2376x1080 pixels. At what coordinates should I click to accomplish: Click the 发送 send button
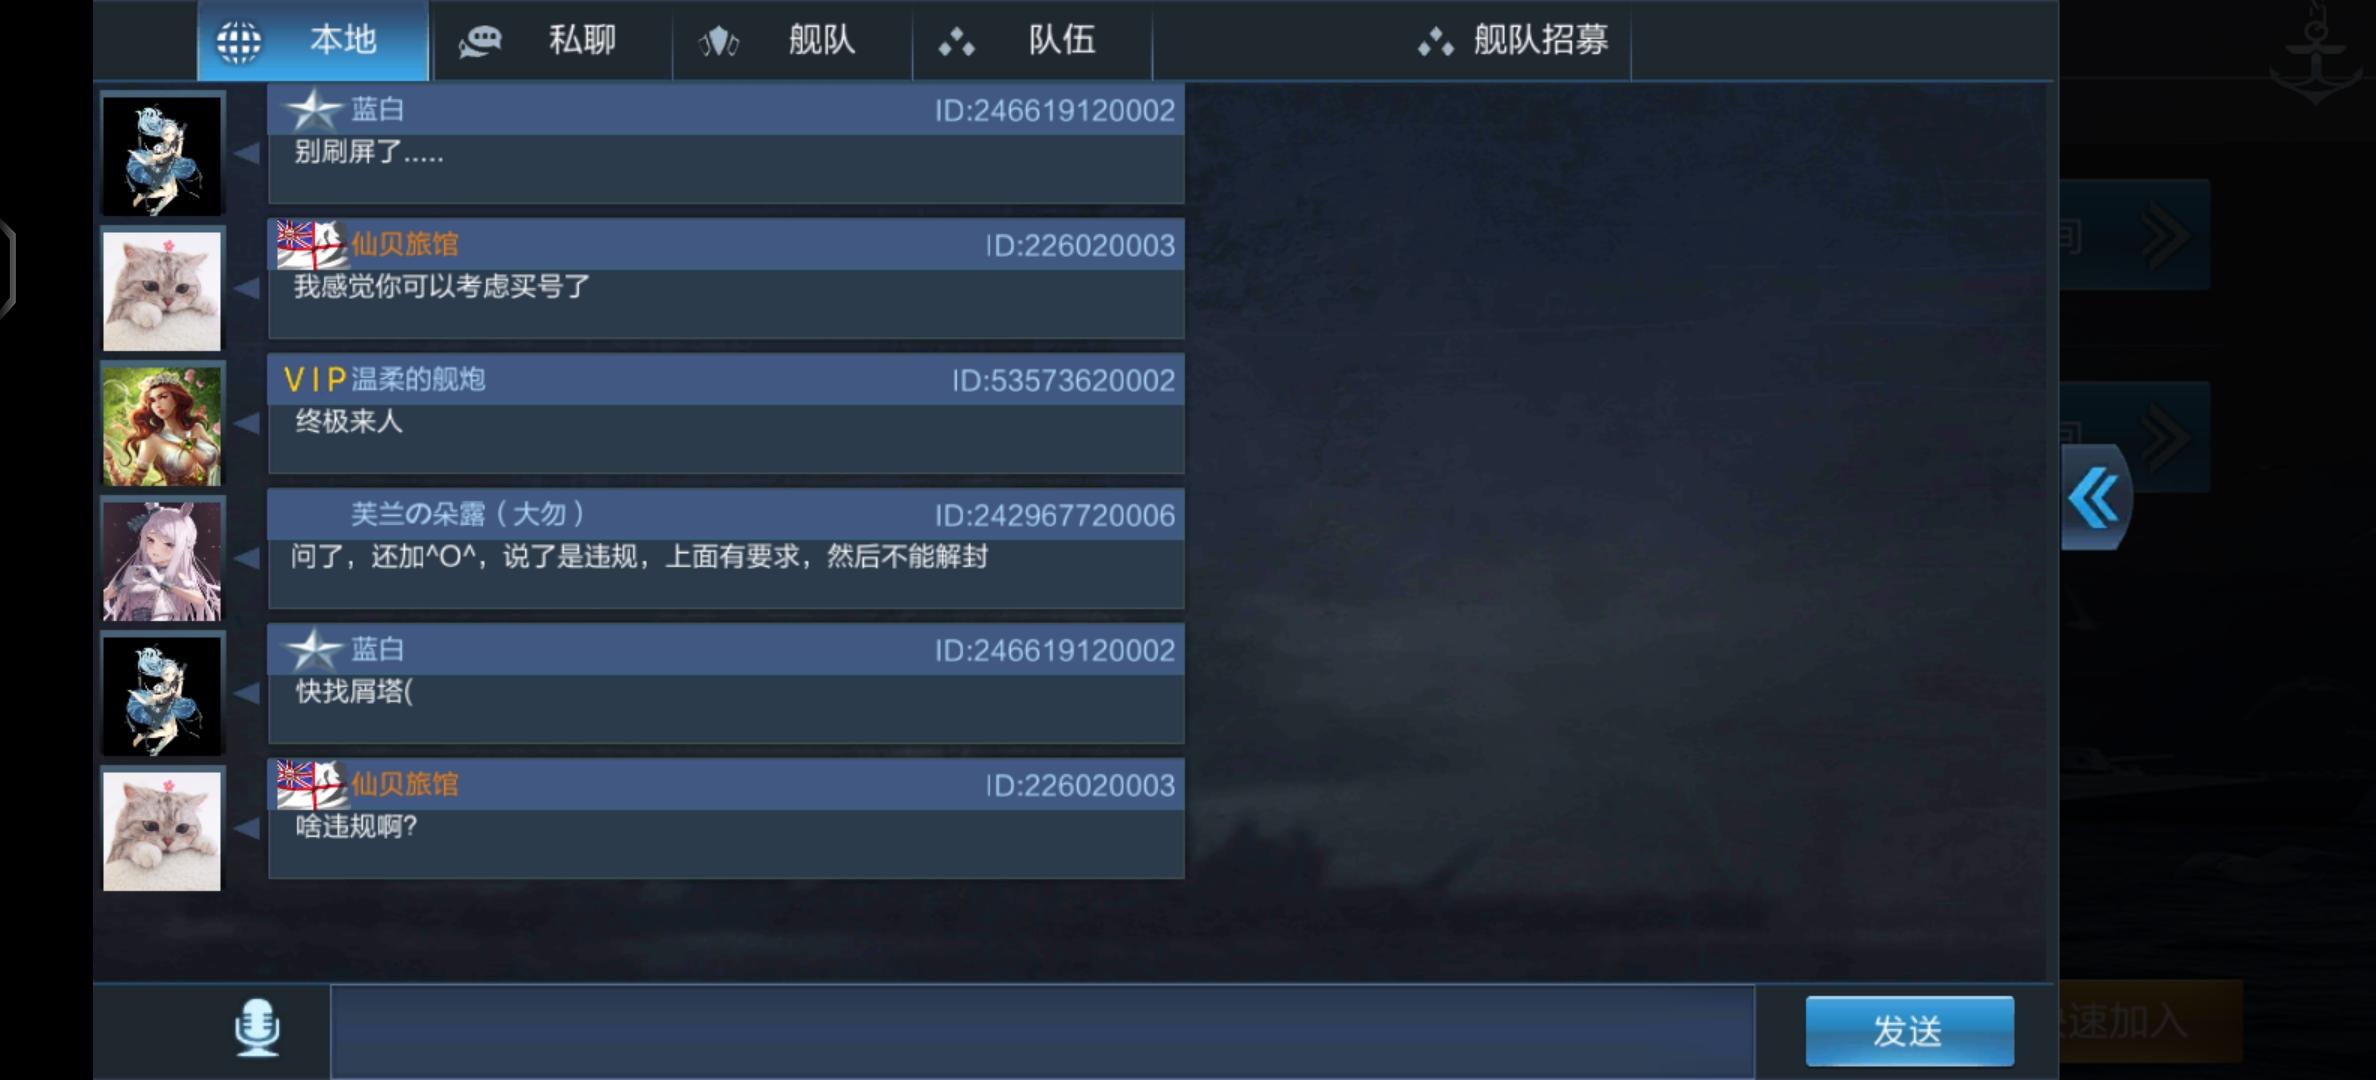(1909, 1030)
